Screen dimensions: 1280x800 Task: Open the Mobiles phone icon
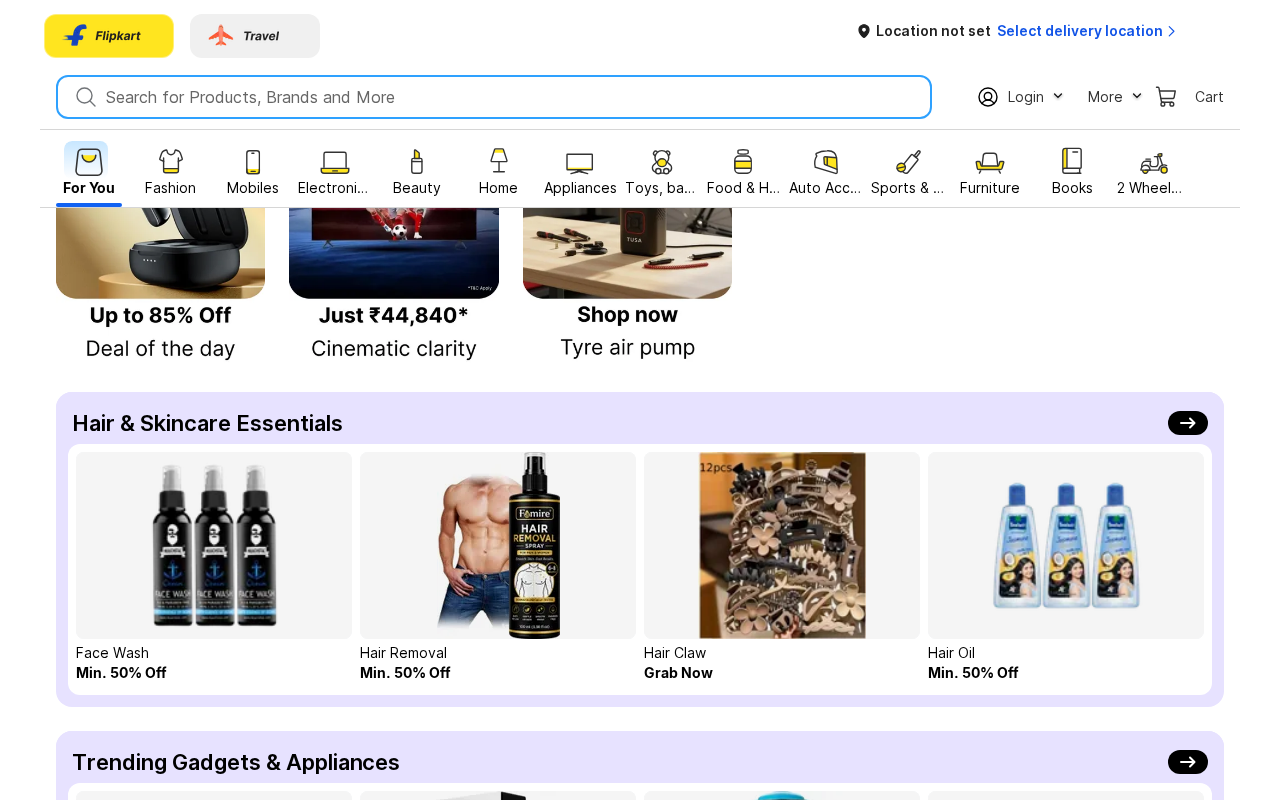pyautogui.click(x=253, y=161)
